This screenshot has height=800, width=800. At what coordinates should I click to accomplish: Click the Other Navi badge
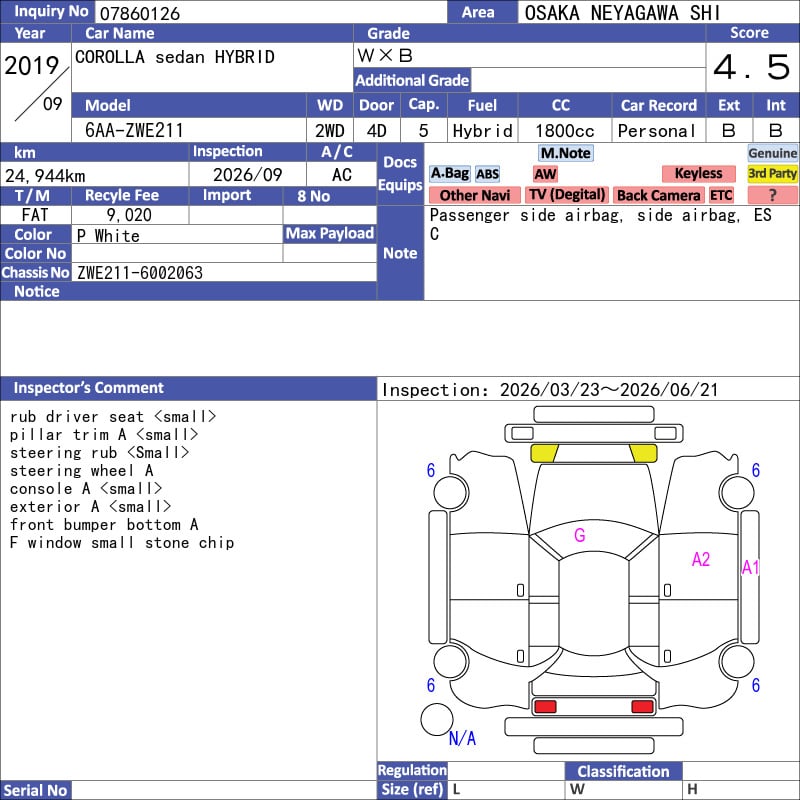pyautogui.click(x=475, y=196)
